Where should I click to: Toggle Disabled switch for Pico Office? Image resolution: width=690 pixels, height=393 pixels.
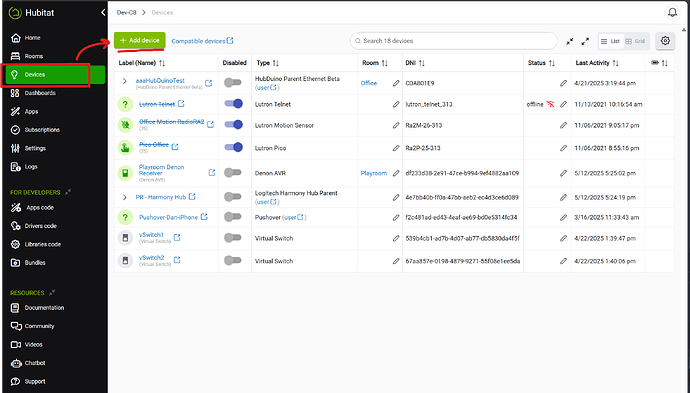(x=234, y=147)
